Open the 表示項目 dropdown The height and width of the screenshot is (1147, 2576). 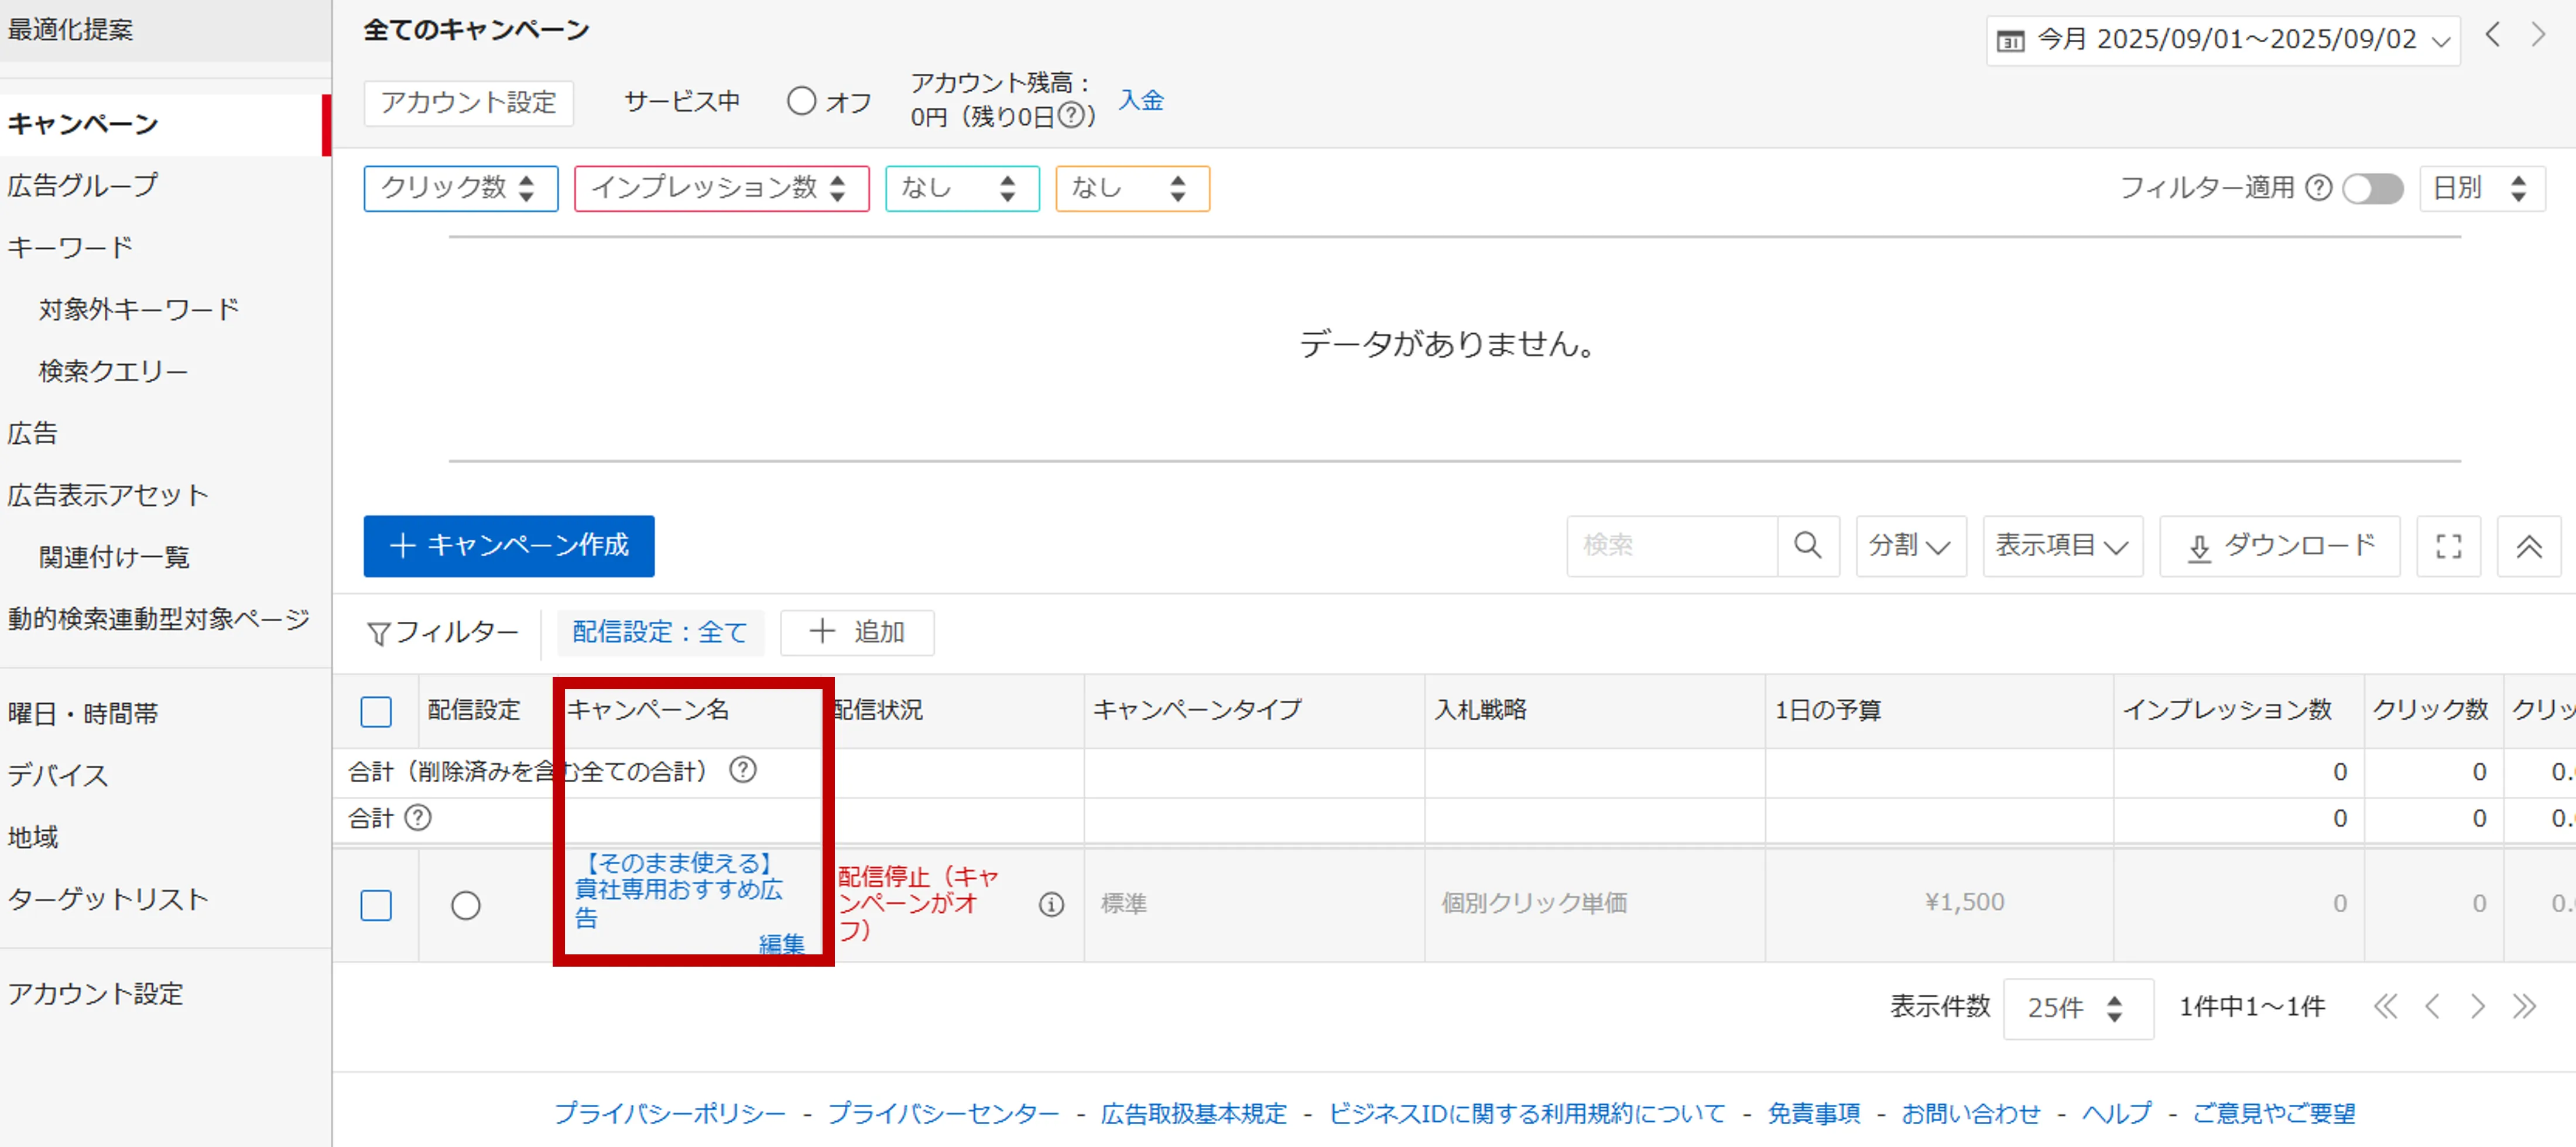coord(2062,546)
